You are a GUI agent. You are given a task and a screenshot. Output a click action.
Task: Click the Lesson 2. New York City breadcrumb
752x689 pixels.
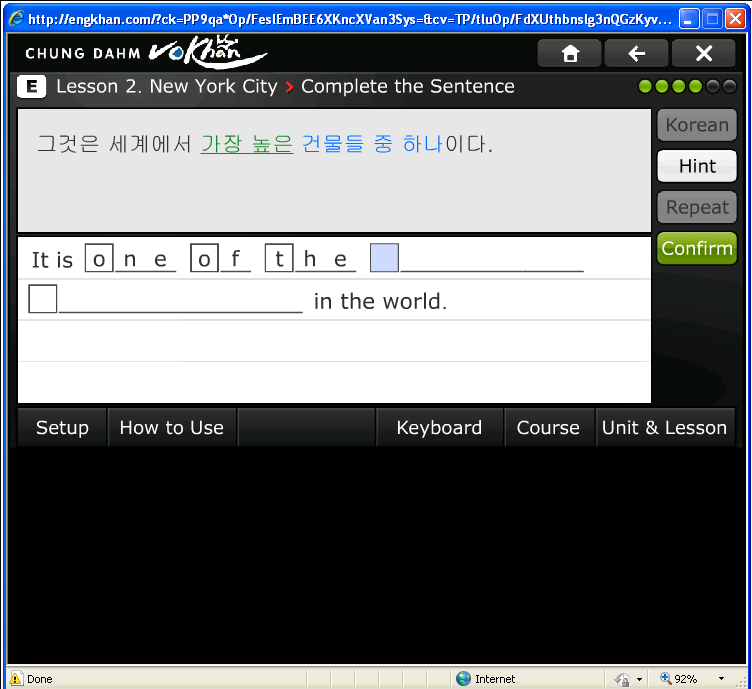(x=166, y=87)
